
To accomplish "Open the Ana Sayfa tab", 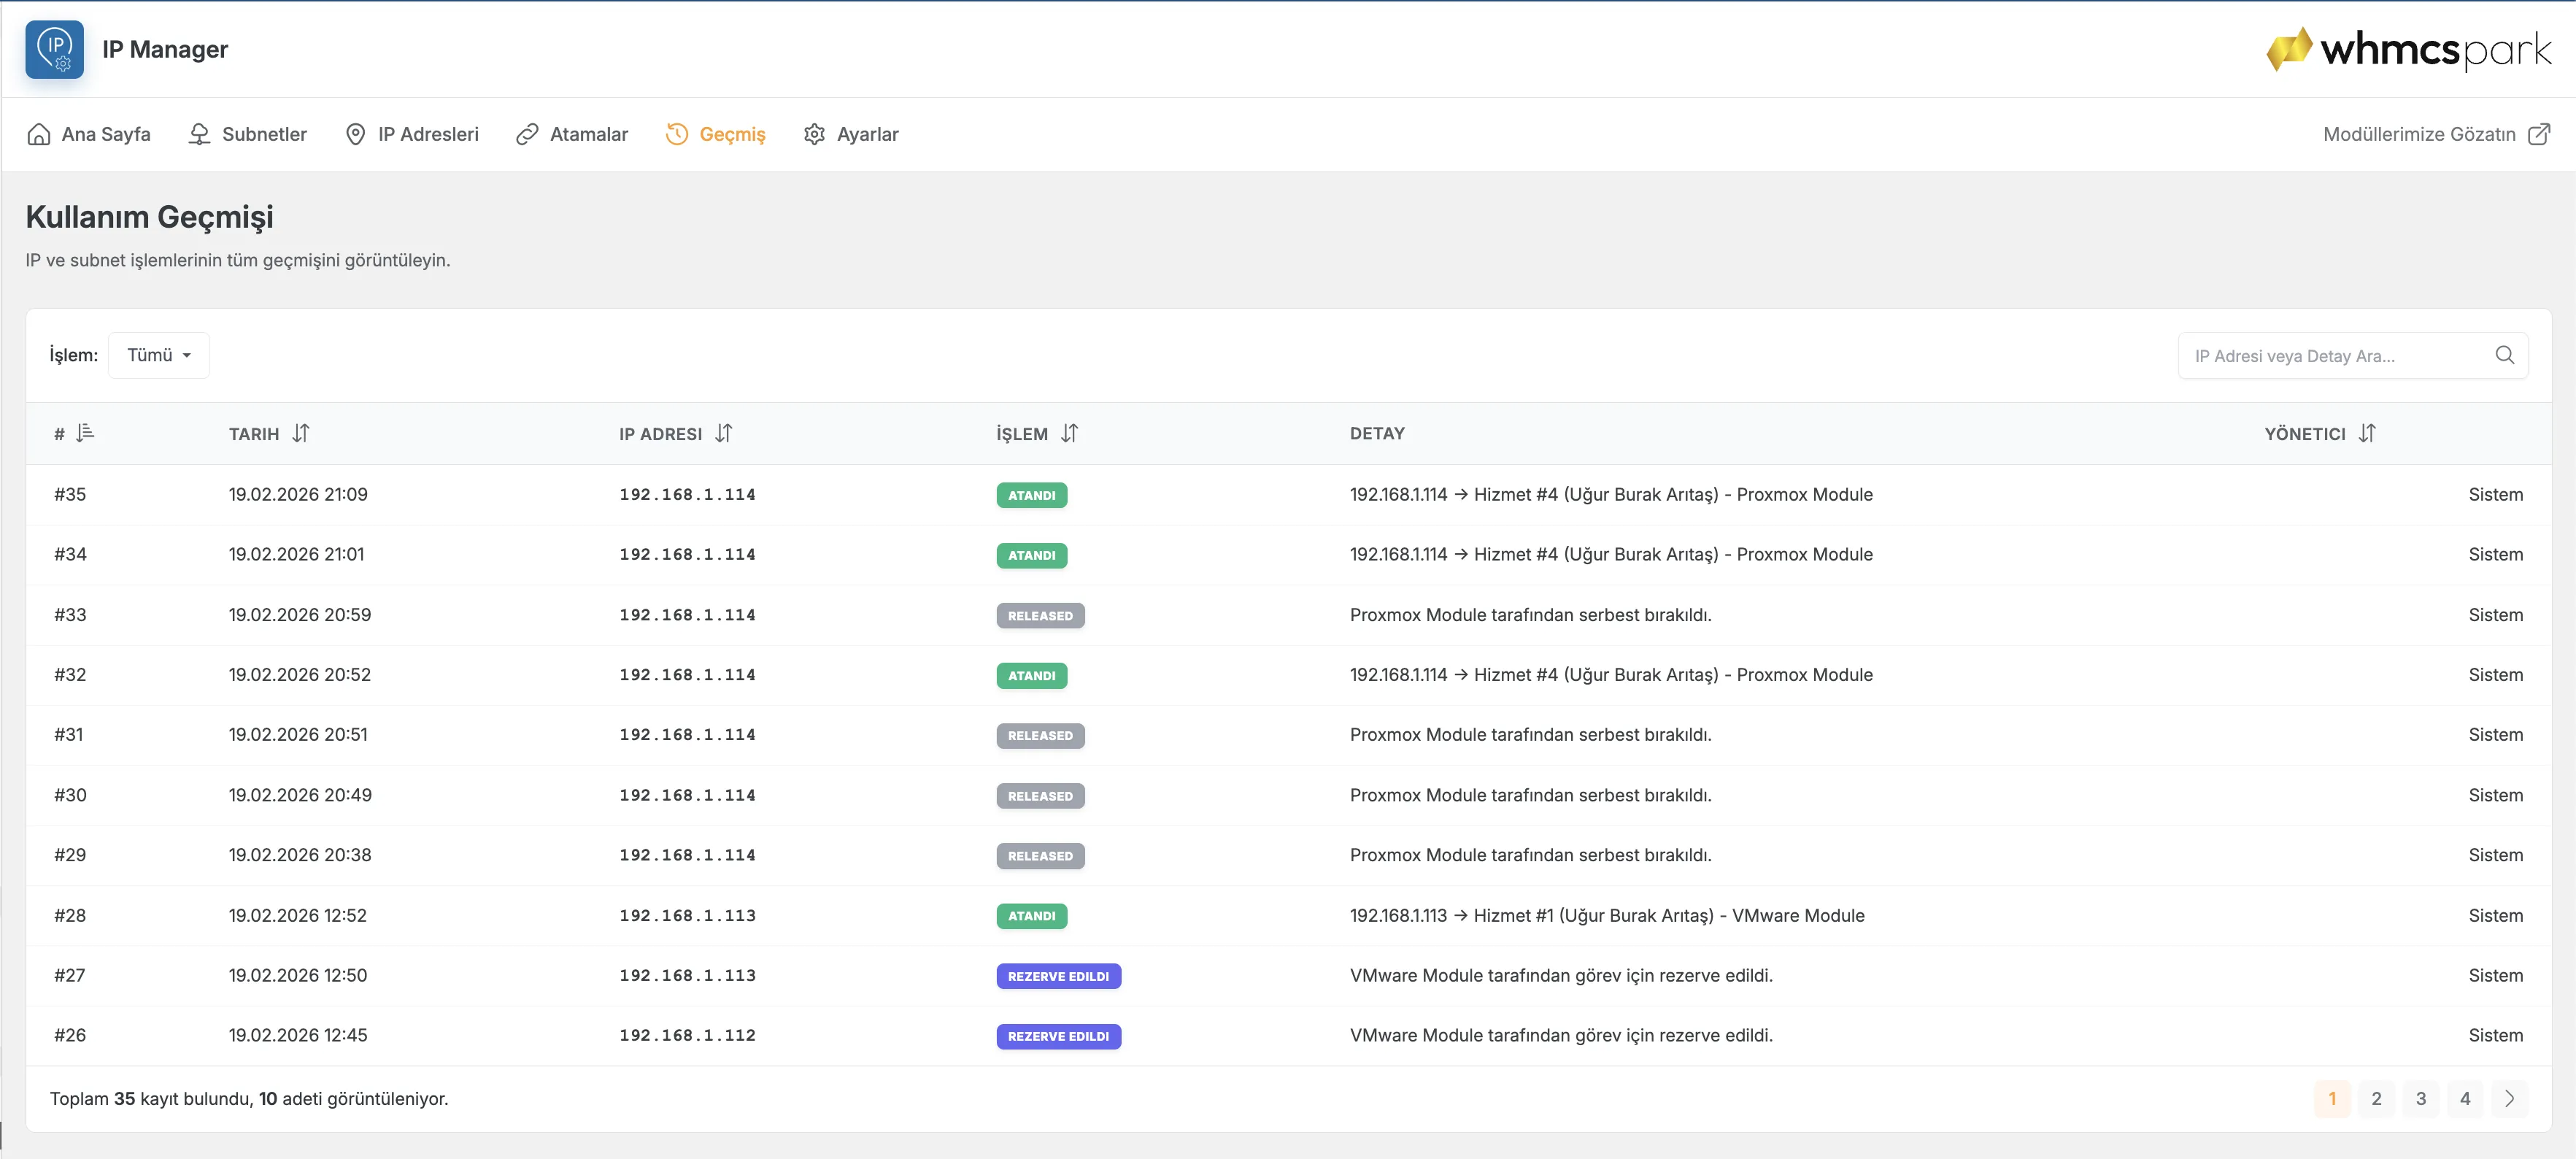I will pos(89,134).
